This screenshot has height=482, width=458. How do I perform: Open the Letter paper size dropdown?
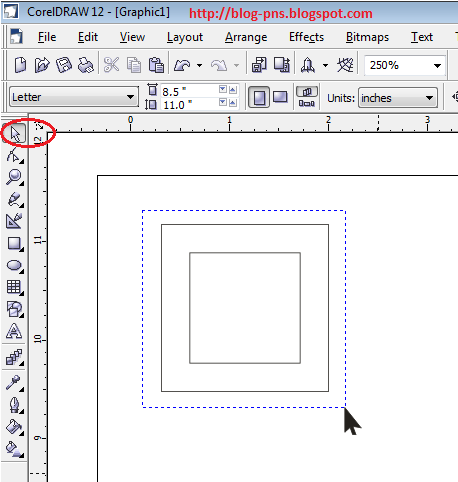pos(74,97)
